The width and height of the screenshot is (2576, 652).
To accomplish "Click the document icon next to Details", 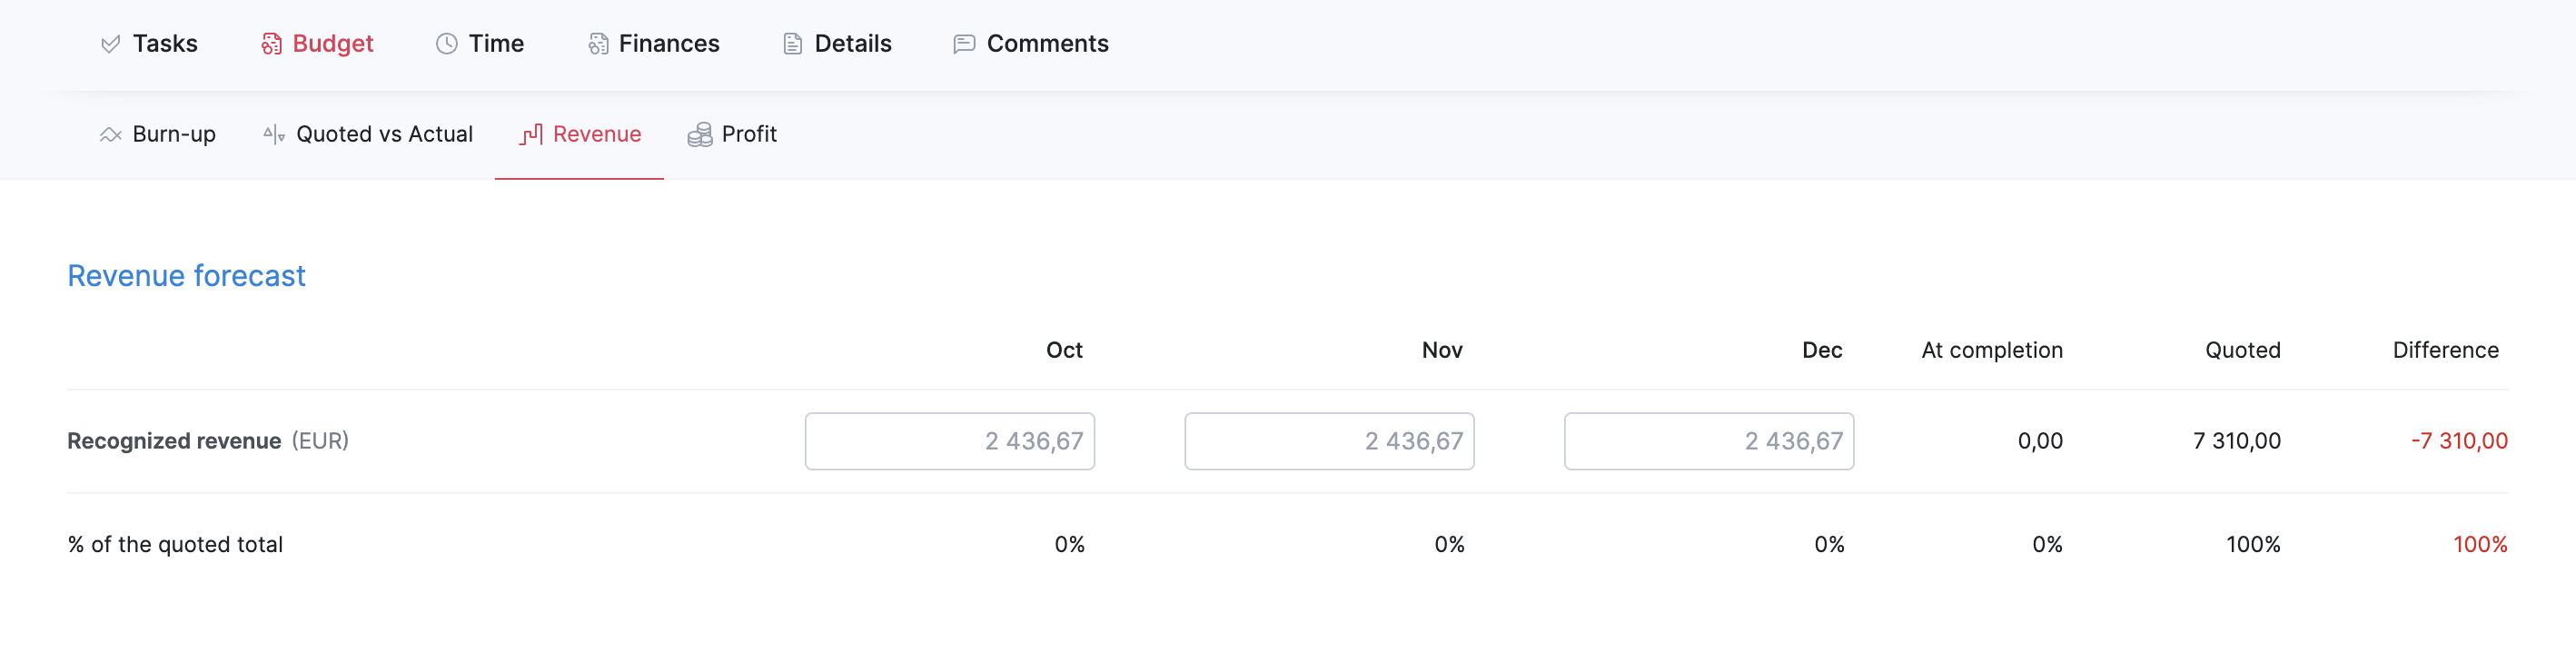I will click(793, 43).
